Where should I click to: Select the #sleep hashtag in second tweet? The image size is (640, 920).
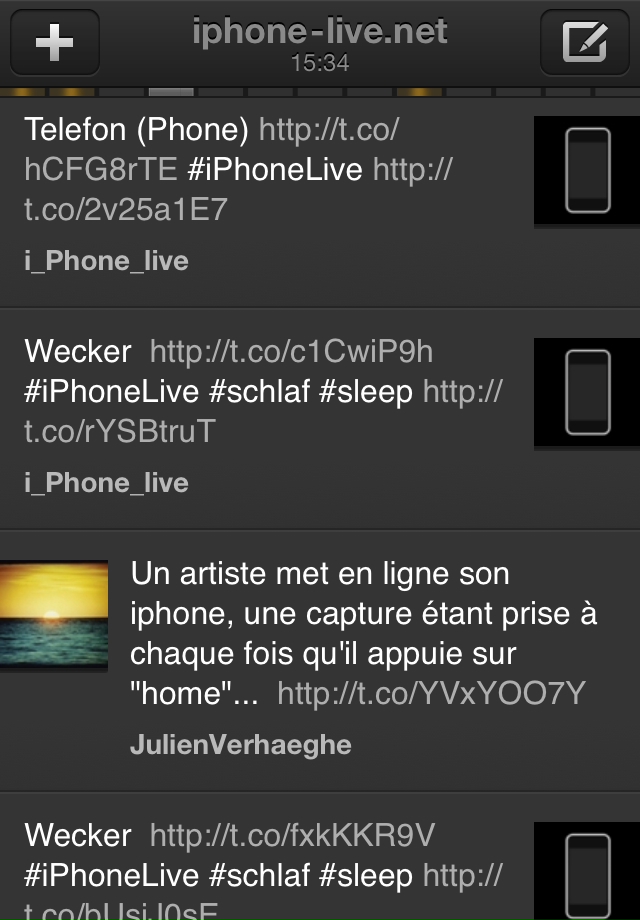pyautogui.click(x=365, y=391)
